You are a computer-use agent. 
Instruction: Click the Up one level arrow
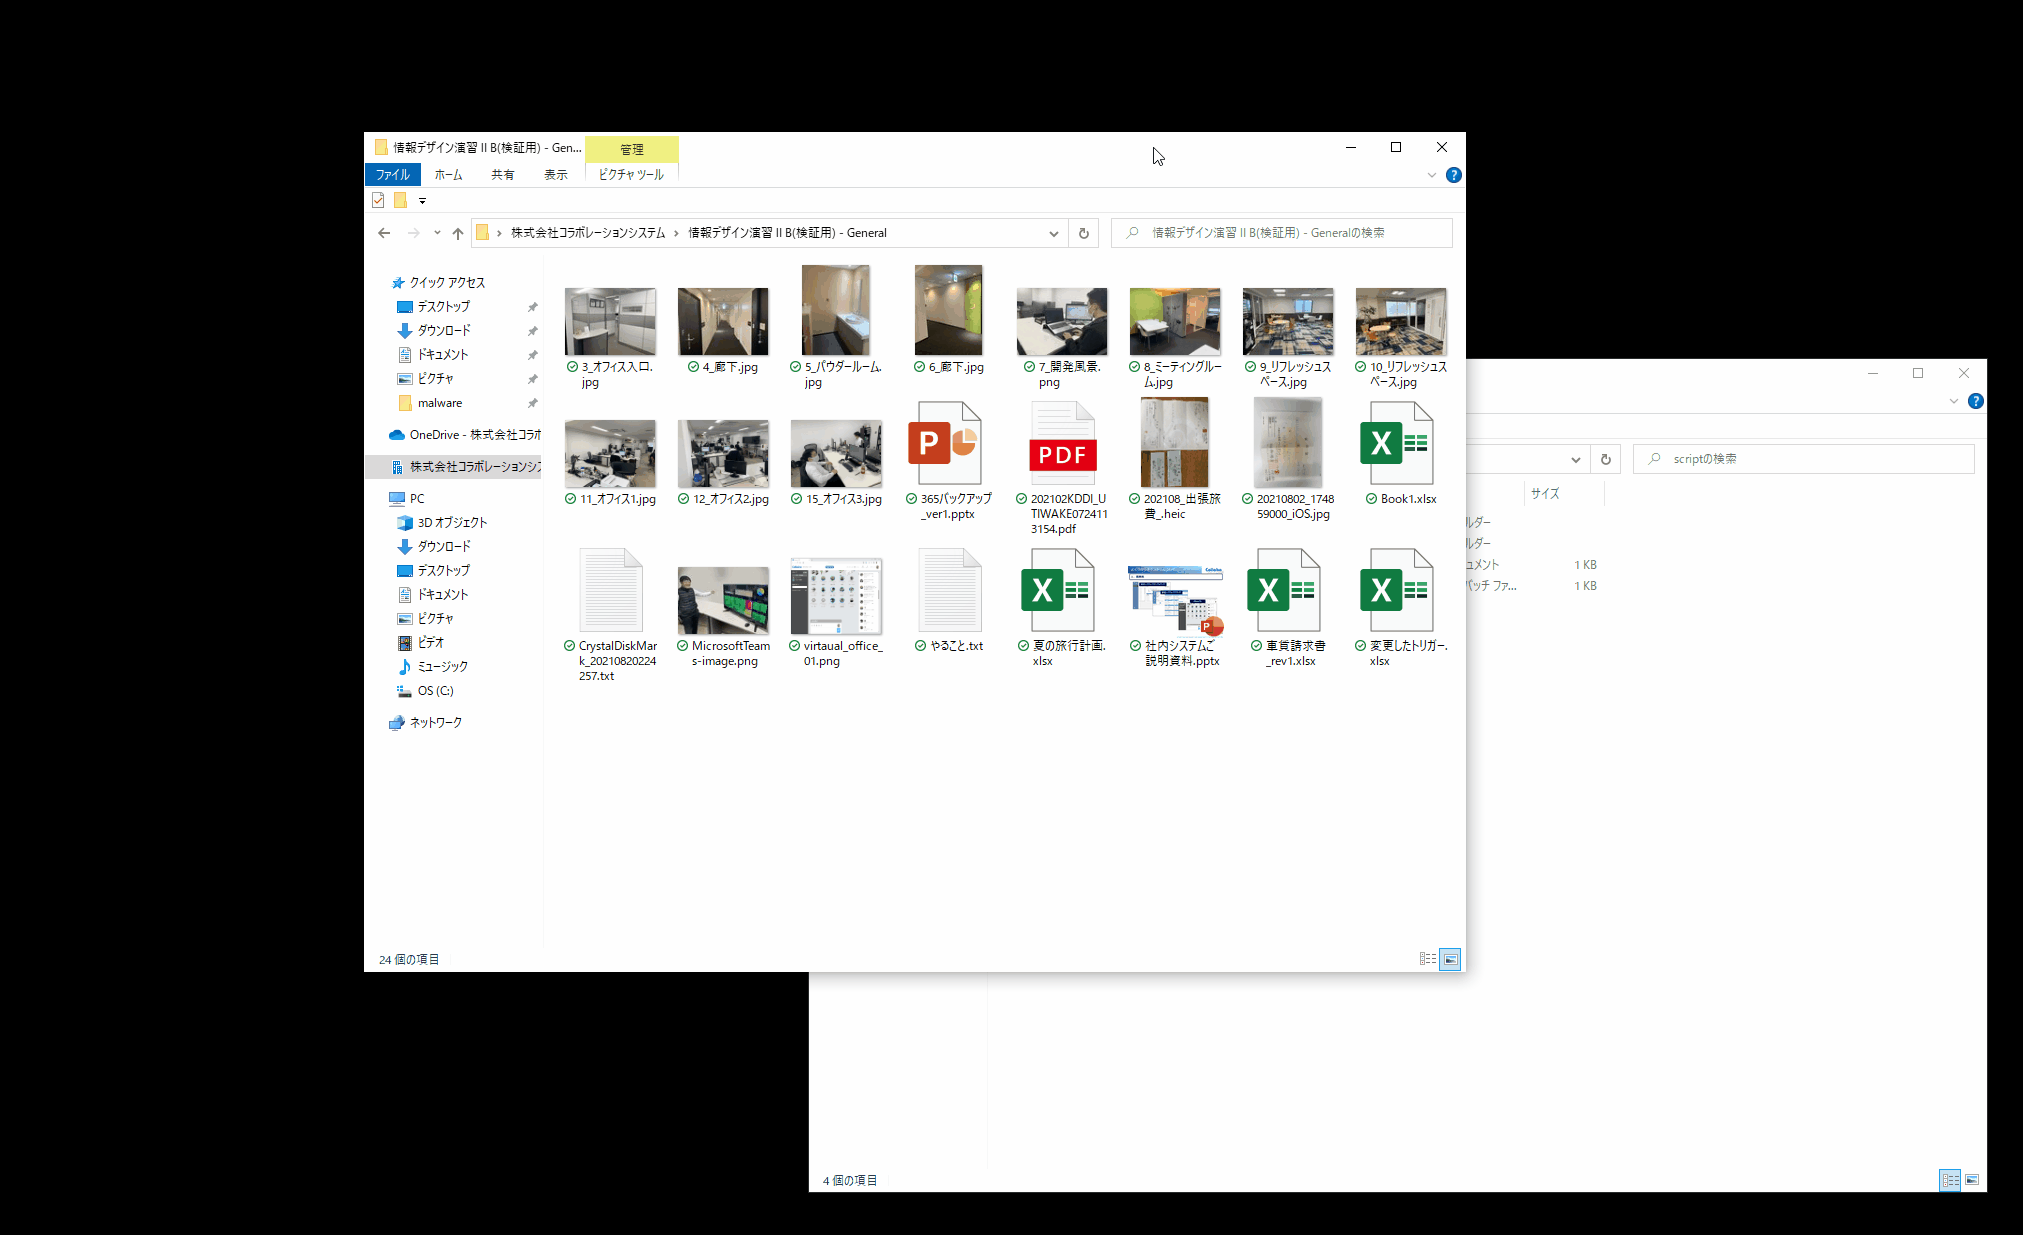(458, 233)
